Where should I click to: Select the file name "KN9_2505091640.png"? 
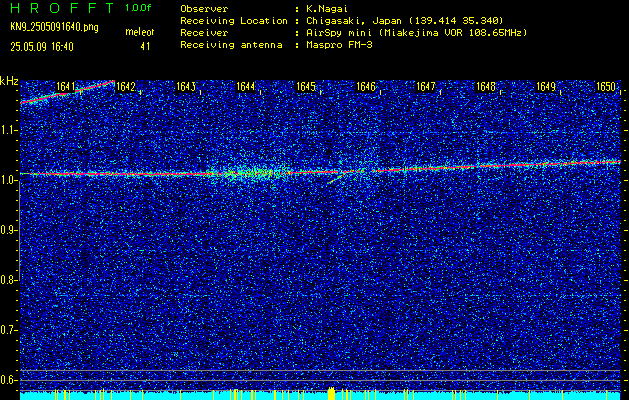tap(54, 27)
